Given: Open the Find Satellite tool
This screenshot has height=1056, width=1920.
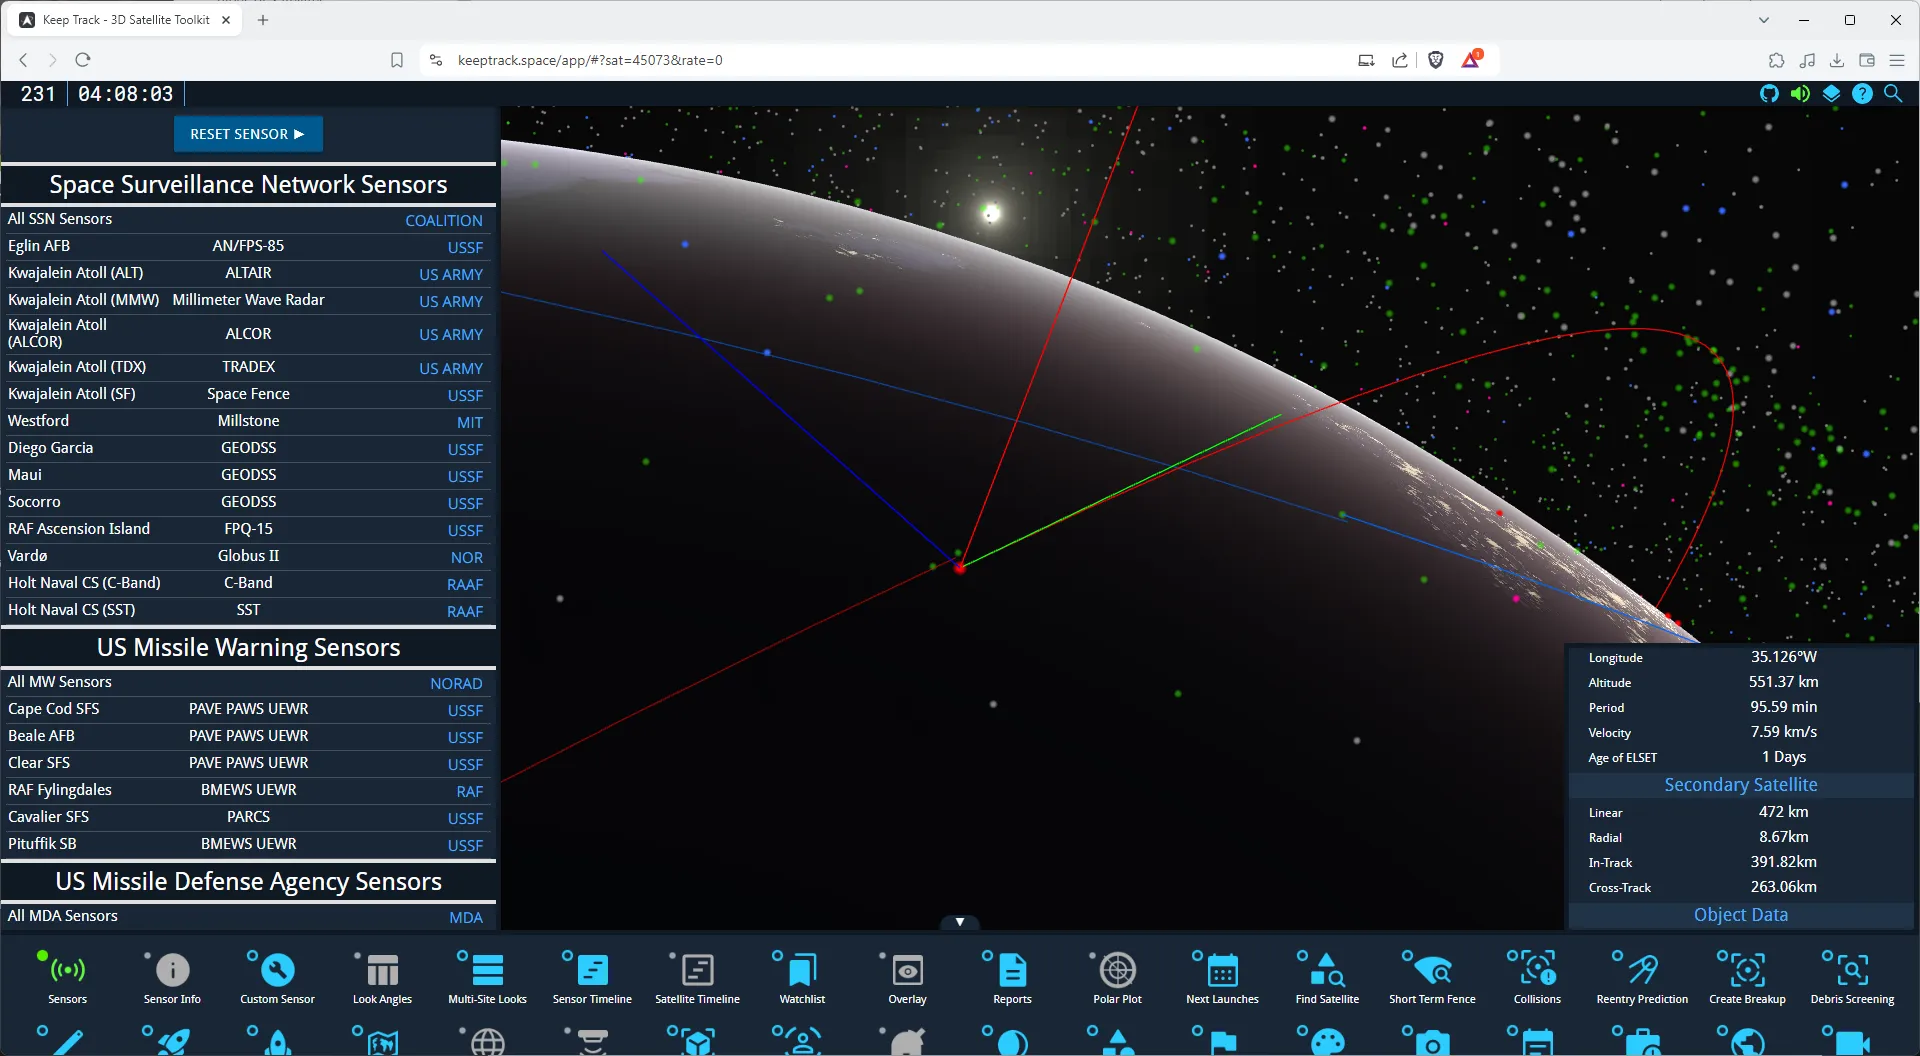Looking at the screenshot, I should (1327, 978).
